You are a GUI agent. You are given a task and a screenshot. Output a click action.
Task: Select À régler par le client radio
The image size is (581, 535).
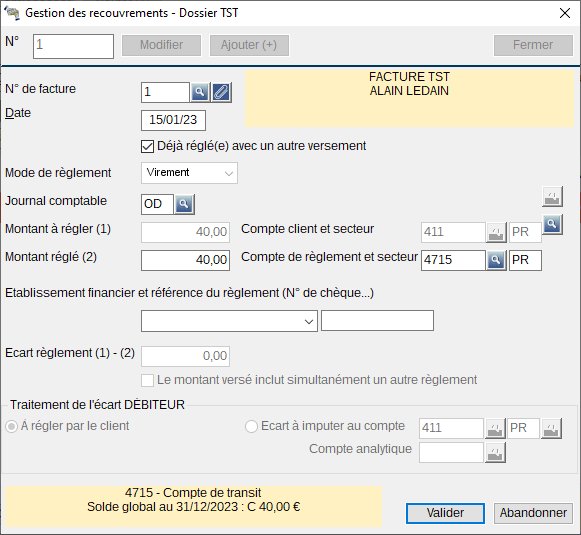click(x=11, y=427)
